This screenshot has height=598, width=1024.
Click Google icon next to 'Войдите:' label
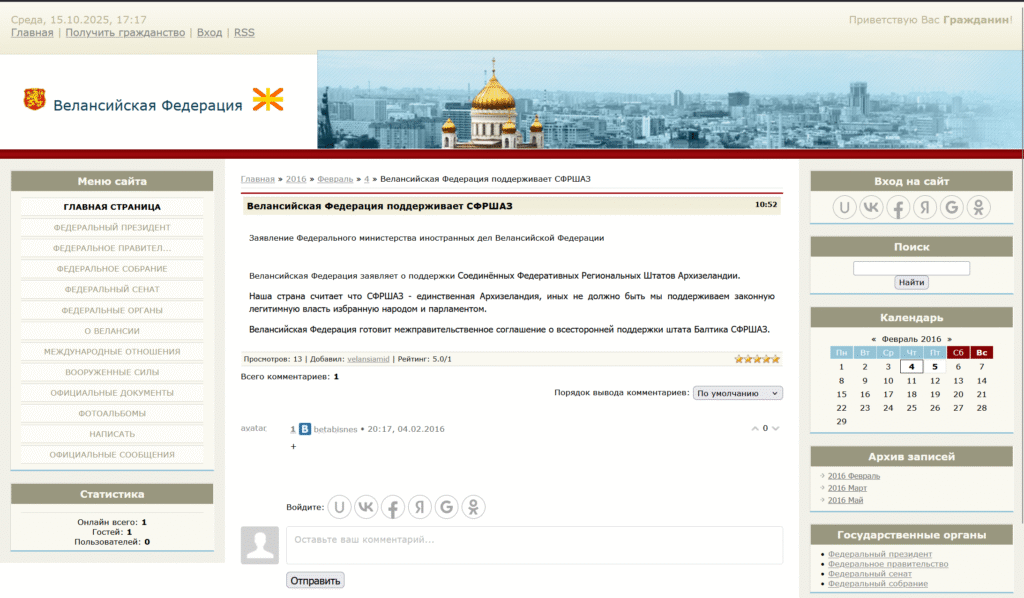(x=446, y=507)
